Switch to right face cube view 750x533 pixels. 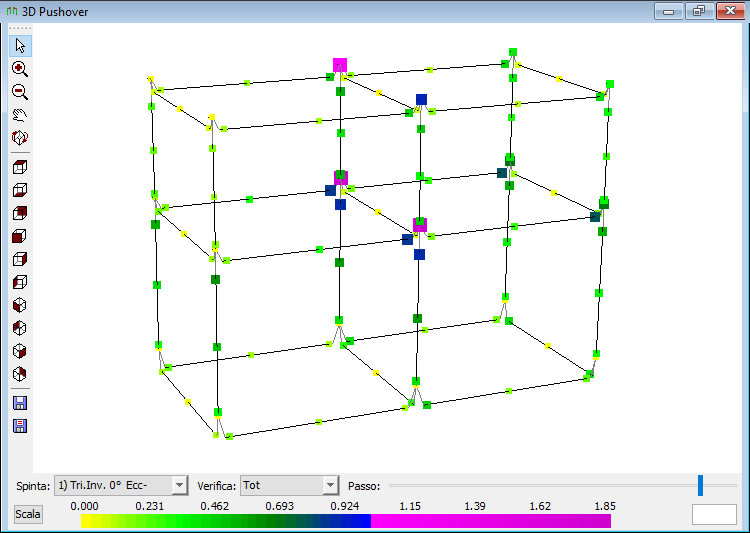(20, 259)
